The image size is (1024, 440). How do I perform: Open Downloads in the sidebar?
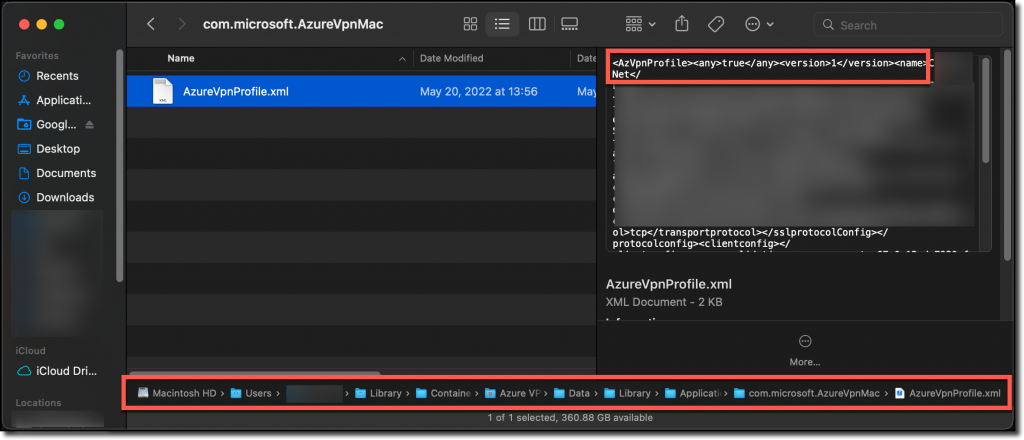(57, 197)
